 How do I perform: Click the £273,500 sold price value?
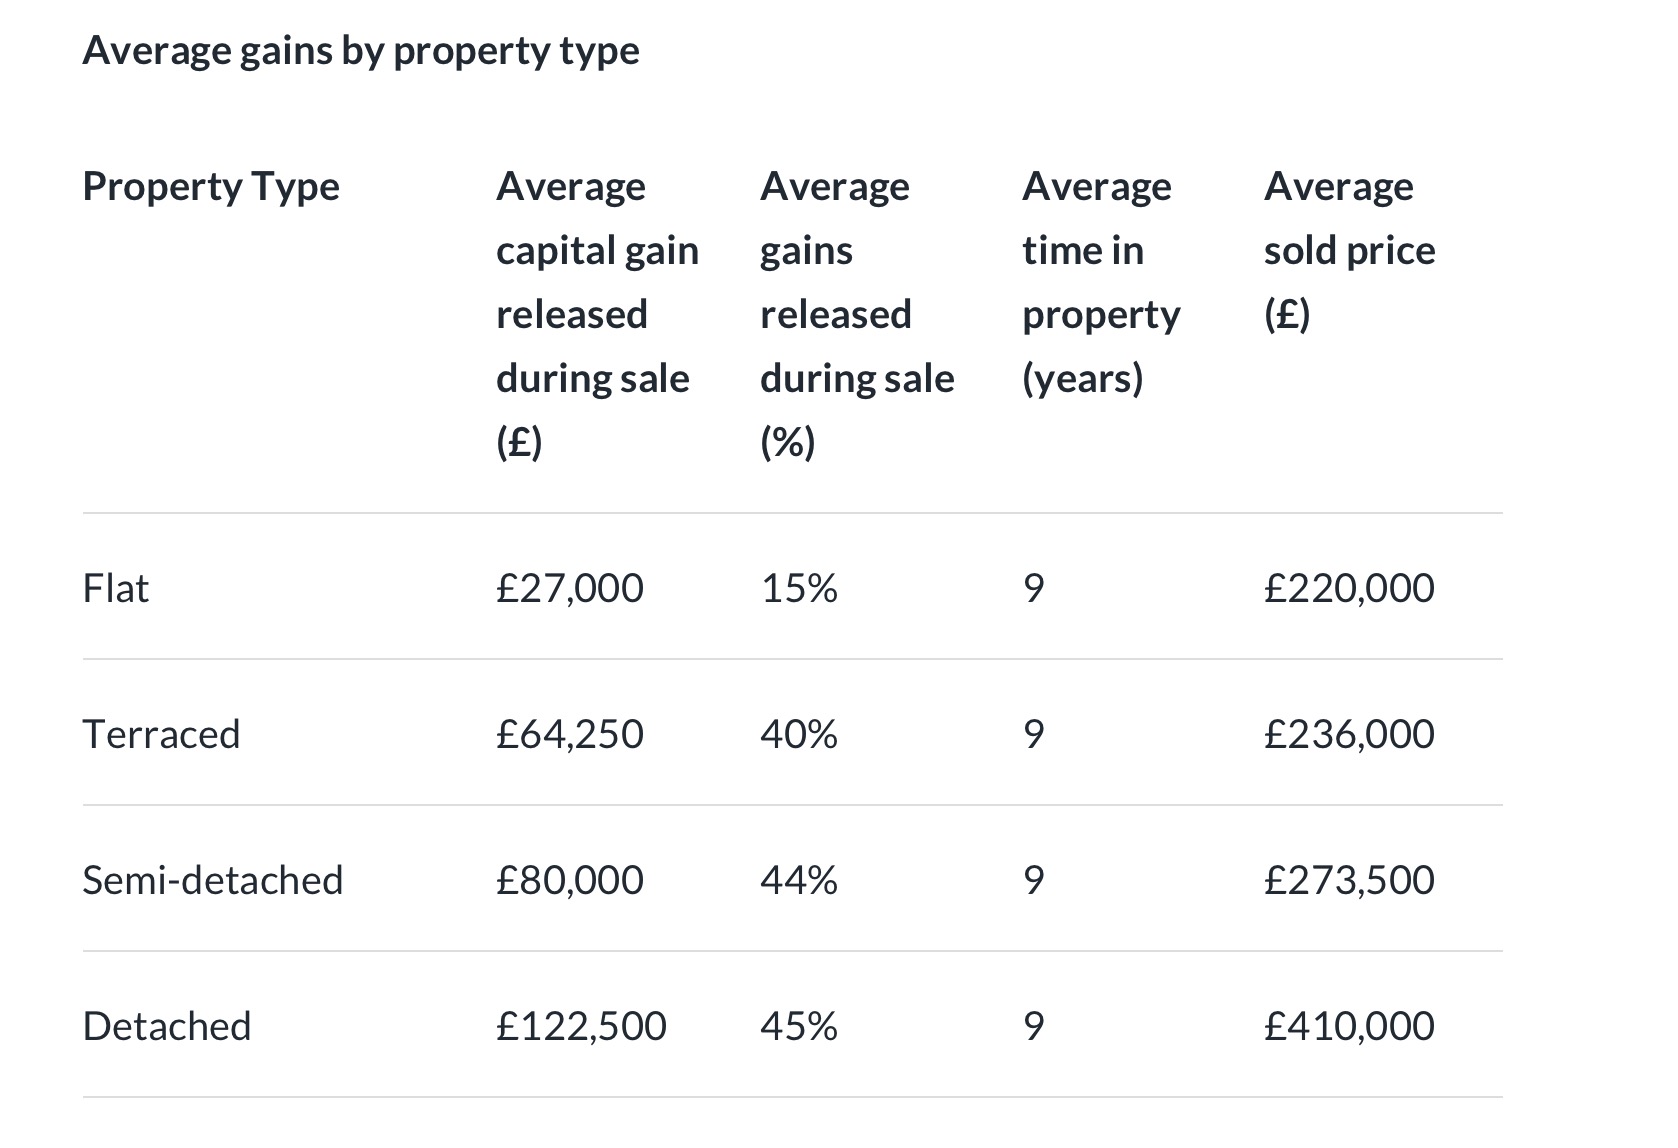pyautogui.click(x=1349, y=880)
